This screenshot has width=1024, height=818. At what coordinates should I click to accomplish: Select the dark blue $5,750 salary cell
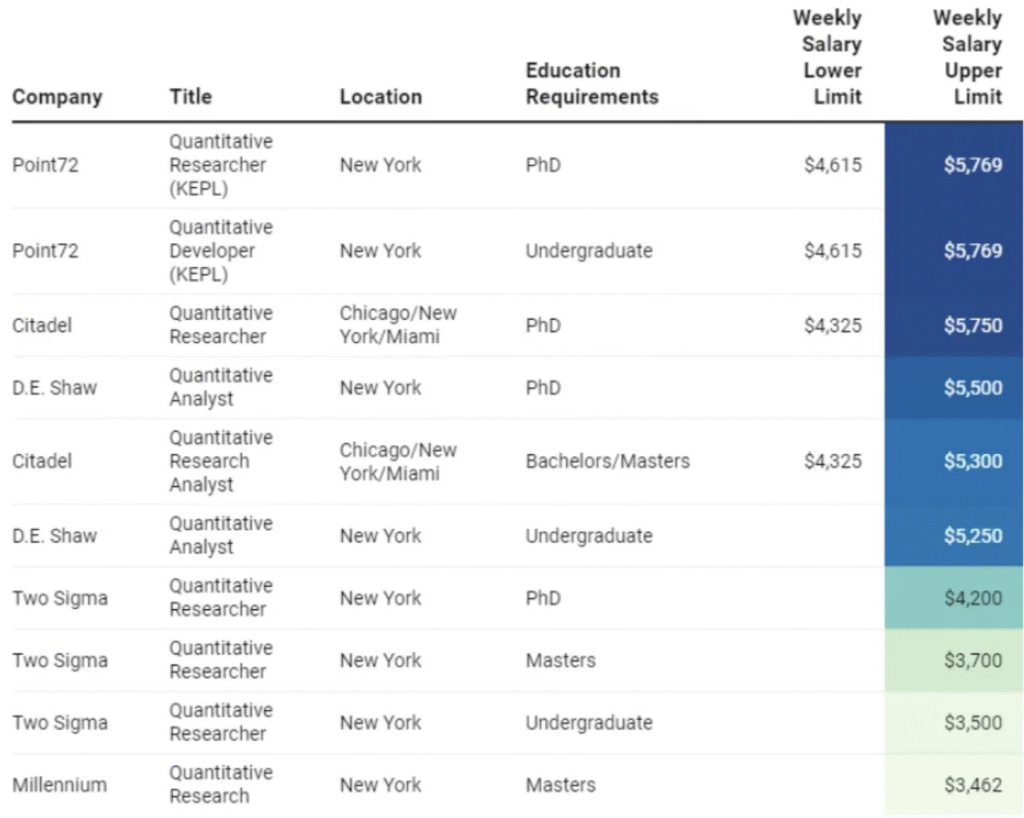point(954,326)
